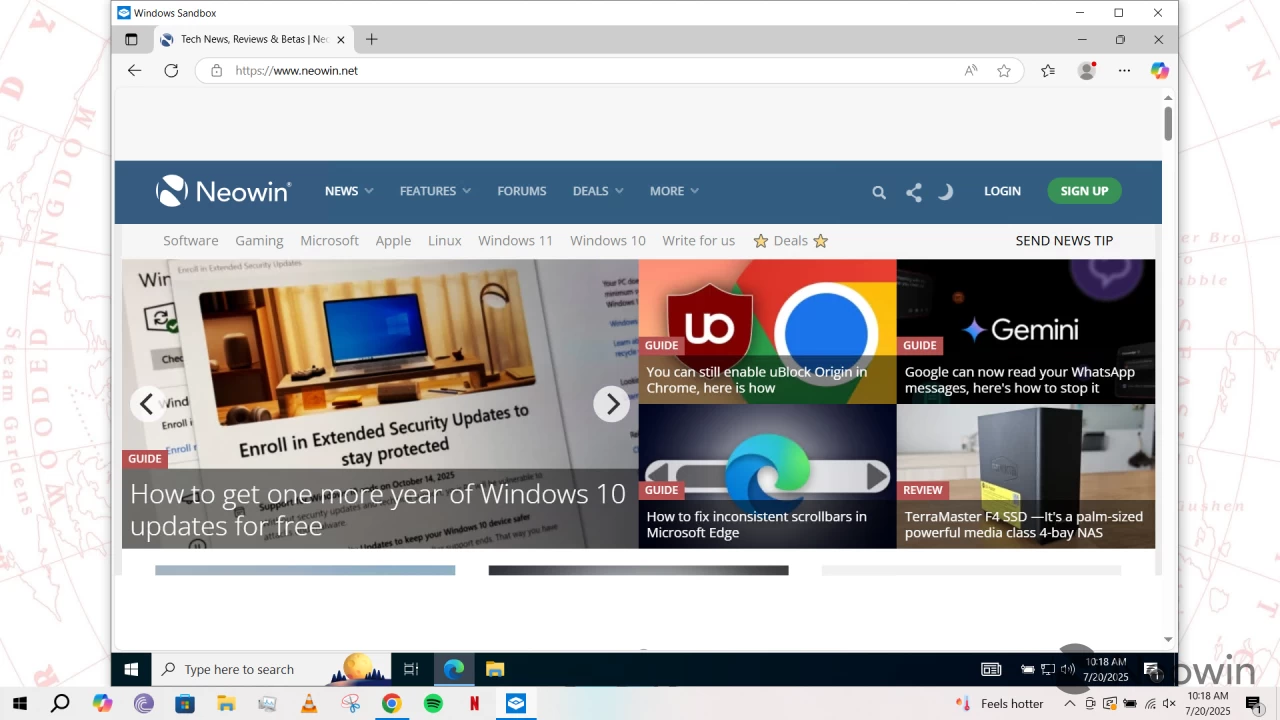
Task: Open the Windows 11 category
Action: click(x=515, y=241)
